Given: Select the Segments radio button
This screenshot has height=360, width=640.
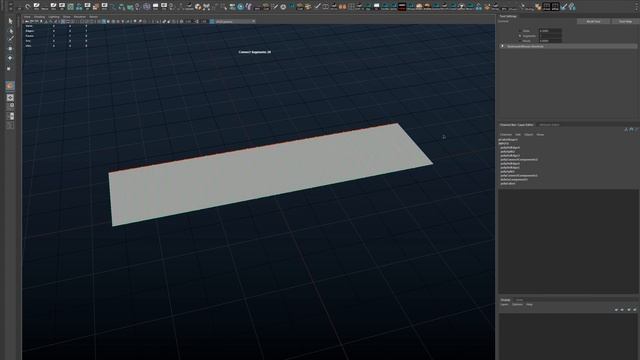Looking at the screenshot, I should pos(520,36).
